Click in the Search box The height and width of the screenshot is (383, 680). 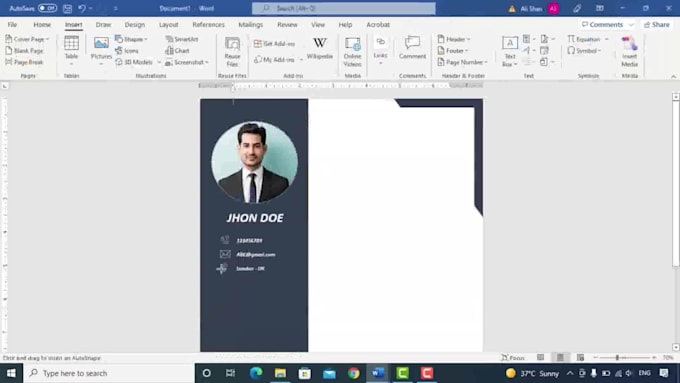pos(344,8)
